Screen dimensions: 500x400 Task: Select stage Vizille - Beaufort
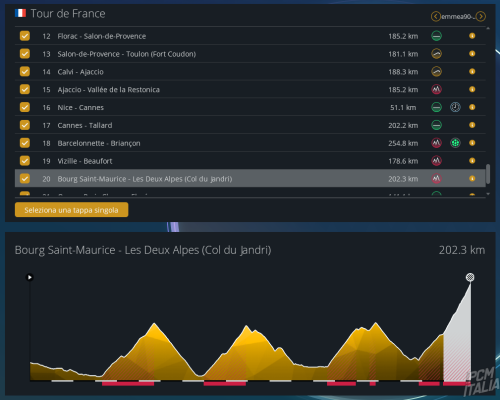click(x=250, y=161)
